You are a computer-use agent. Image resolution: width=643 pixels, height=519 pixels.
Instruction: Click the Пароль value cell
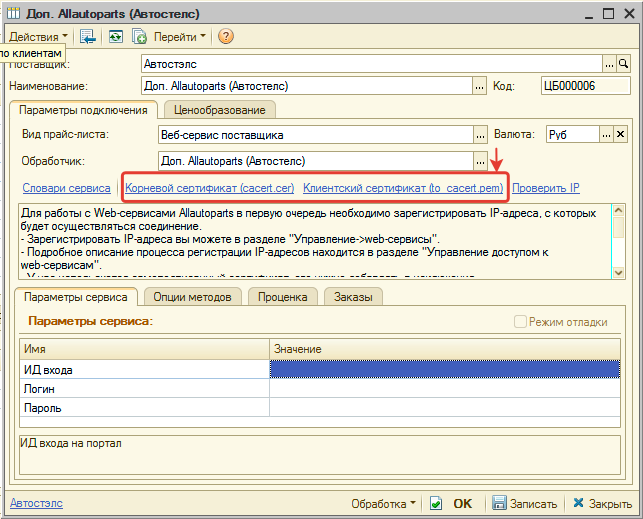click(445, 407)
